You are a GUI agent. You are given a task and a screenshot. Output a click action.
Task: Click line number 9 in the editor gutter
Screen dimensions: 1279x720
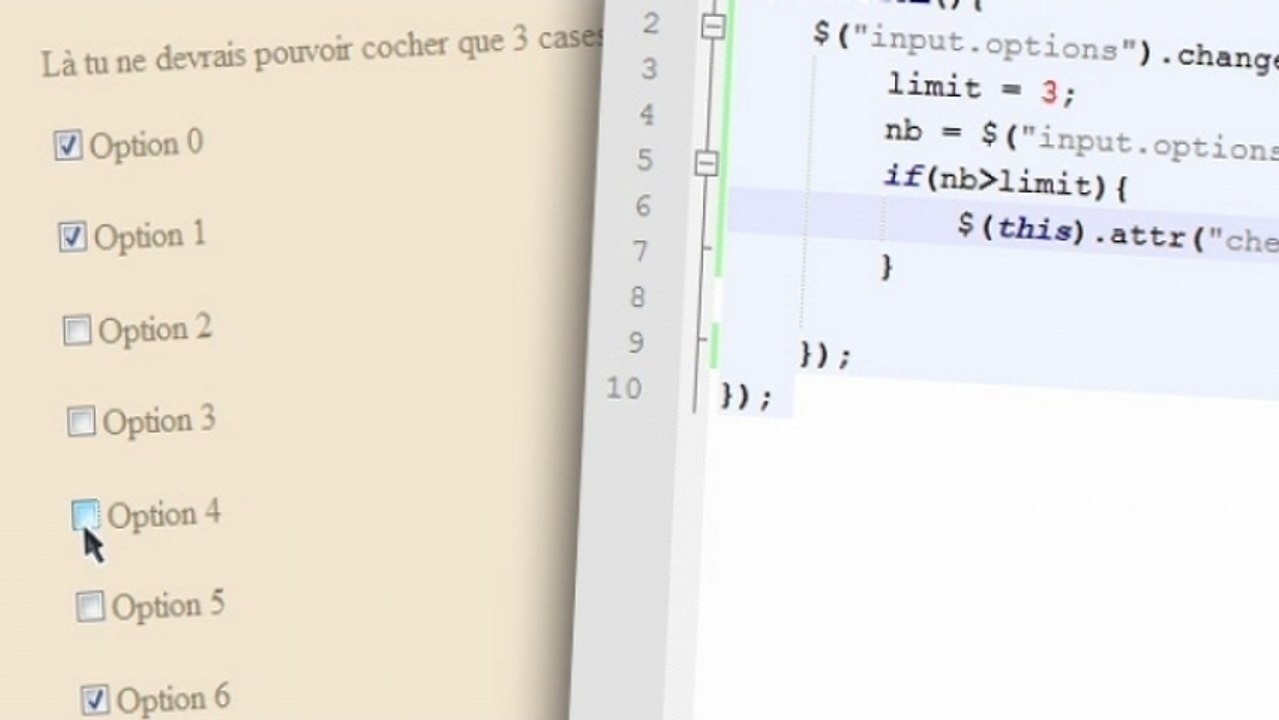pyautogui.click(x=636, y=343)
